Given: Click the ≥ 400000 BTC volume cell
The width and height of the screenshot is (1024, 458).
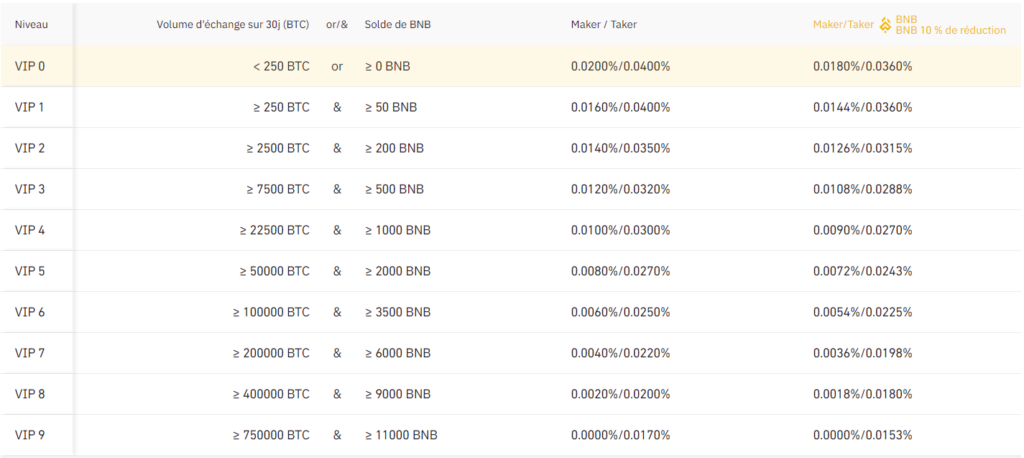Looking at the screenshot, I should click(272, 394).
